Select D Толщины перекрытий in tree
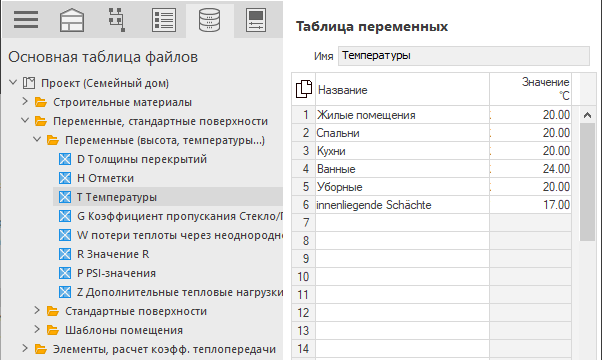This screenshot has height=360, width=602. point(142,159)
